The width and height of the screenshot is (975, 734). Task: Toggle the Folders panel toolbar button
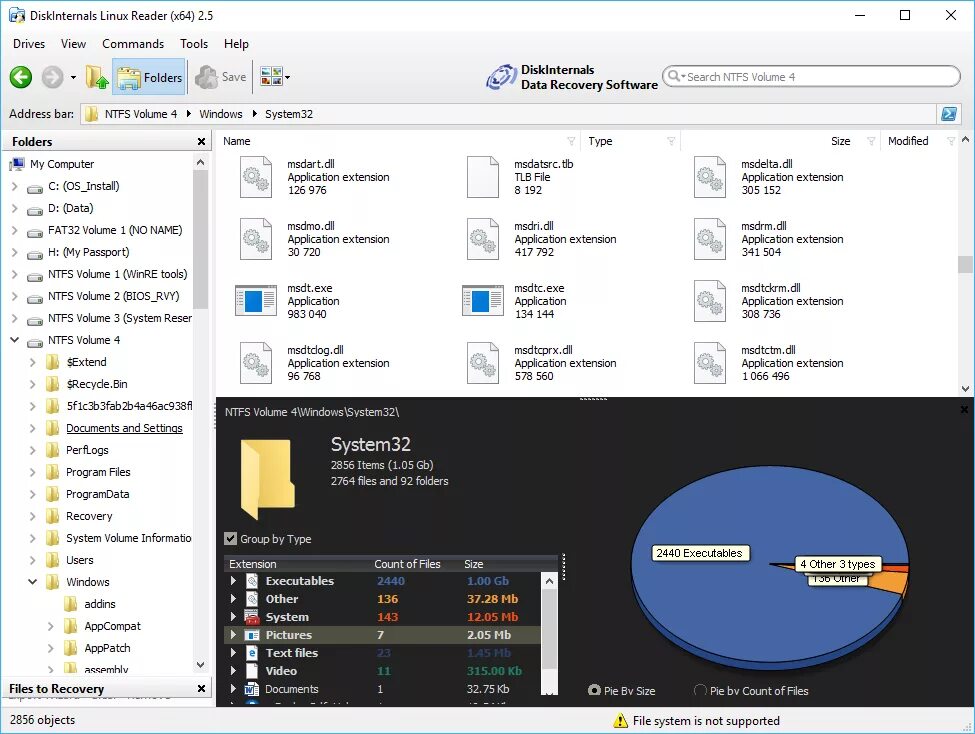tap(149, 77)
